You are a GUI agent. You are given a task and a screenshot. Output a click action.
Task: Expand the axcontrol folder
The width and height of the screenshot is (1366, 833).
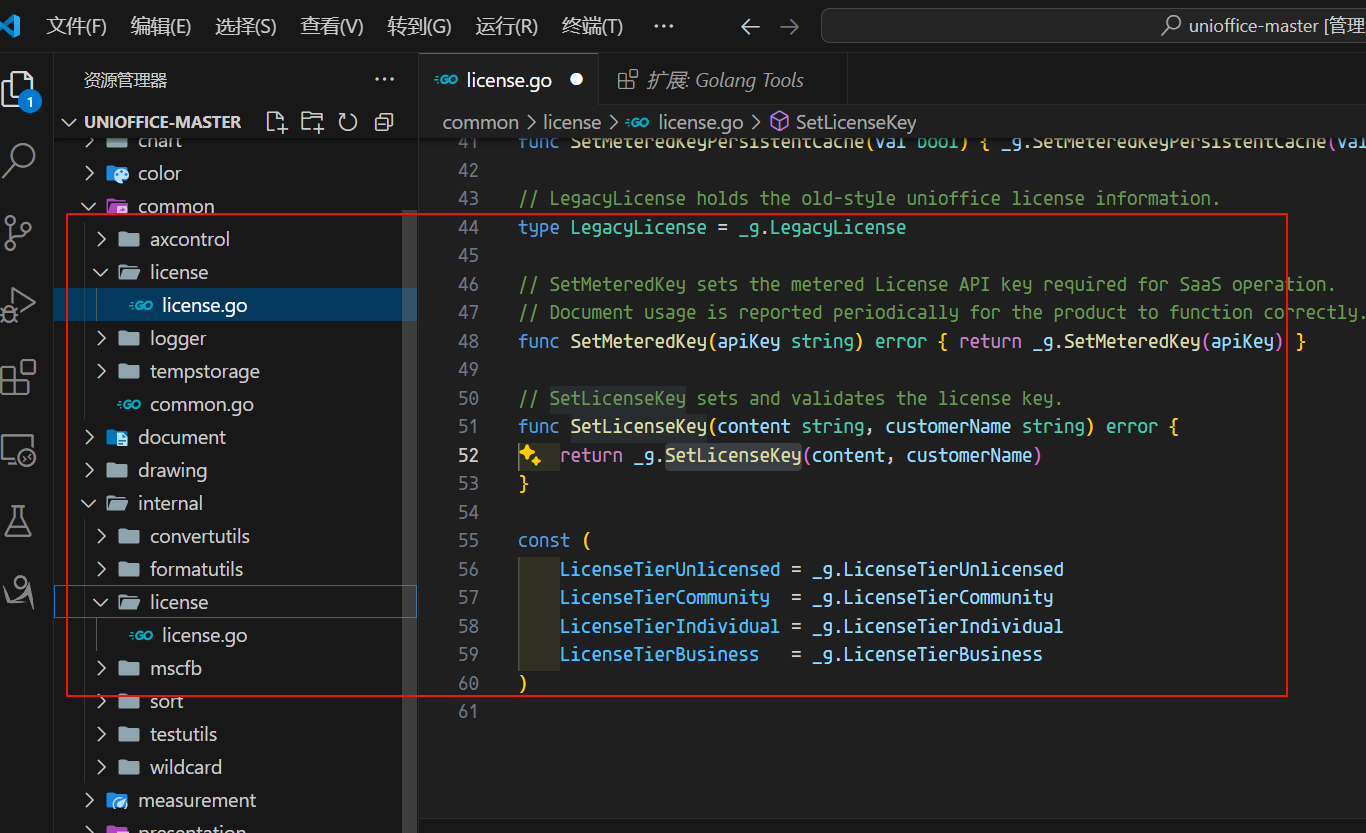pos(189,239)
